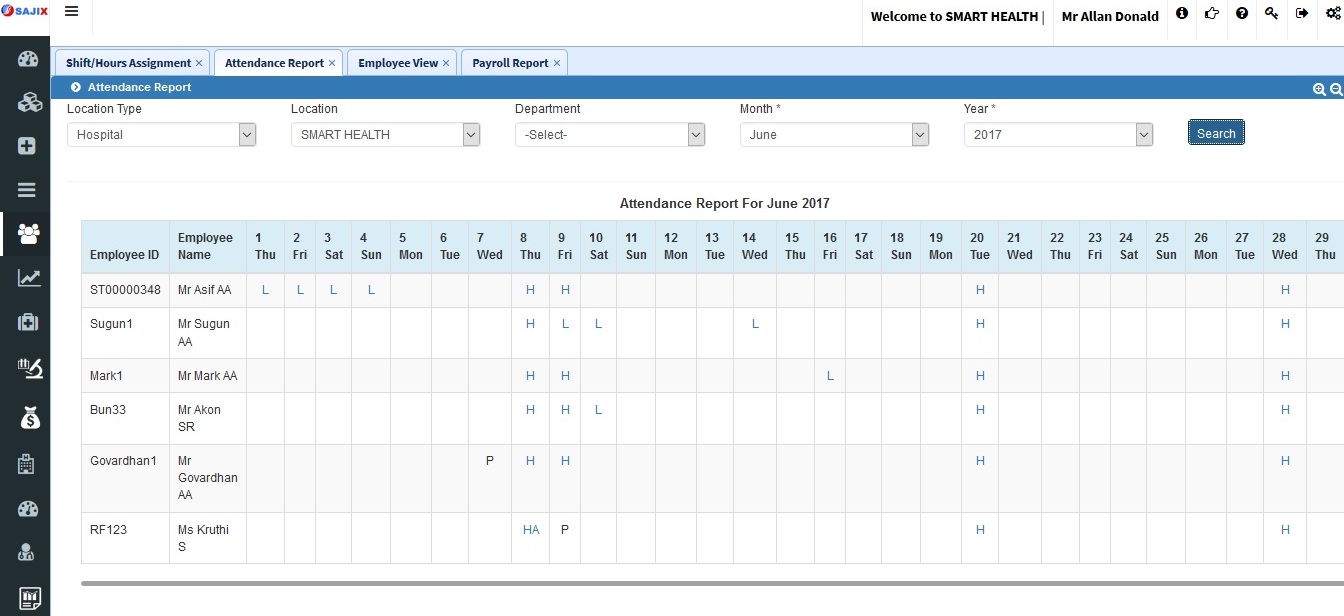Expand the Location Type dropdown
The image size is (1344, 616).
coord(161,134)
